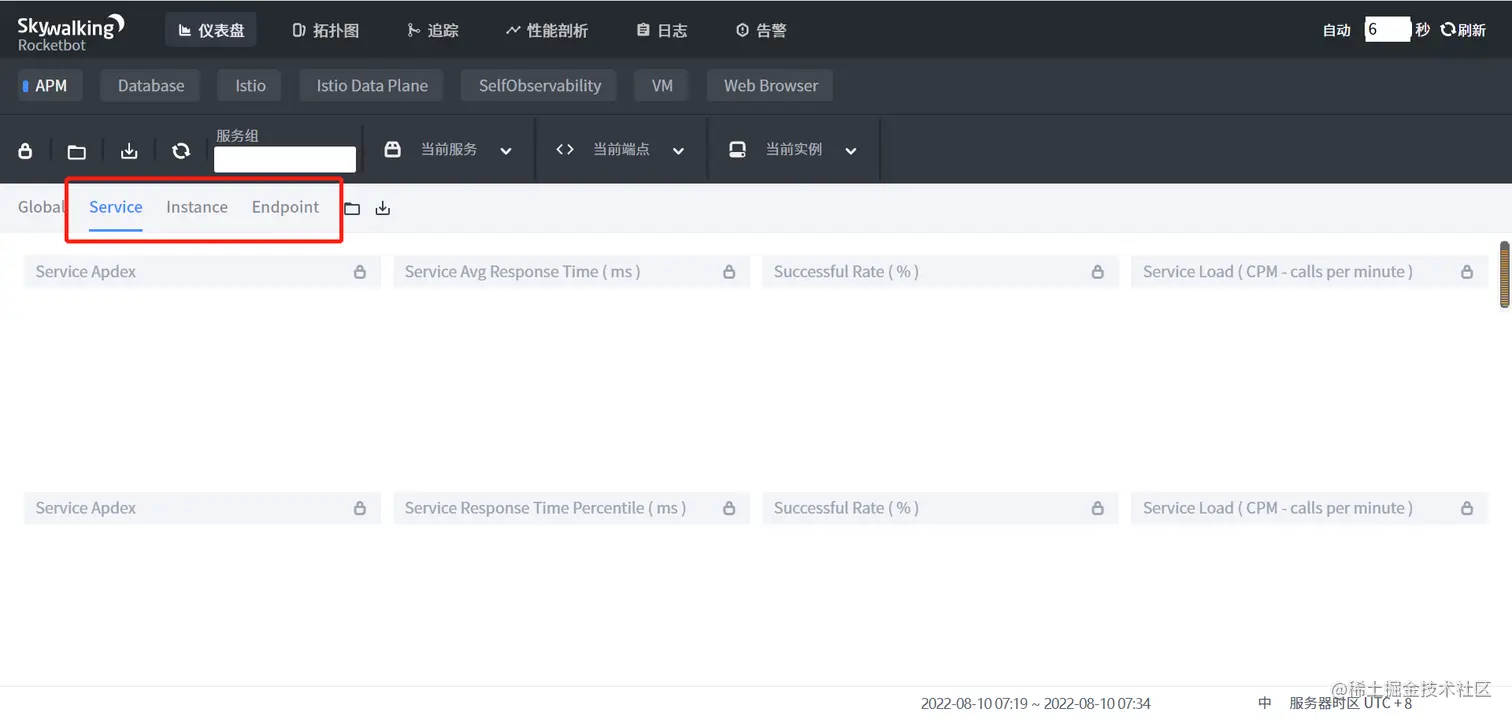Switch to the Global tab
The width and height of the screenshot is (1512, 720).
(x=41, y=207)
